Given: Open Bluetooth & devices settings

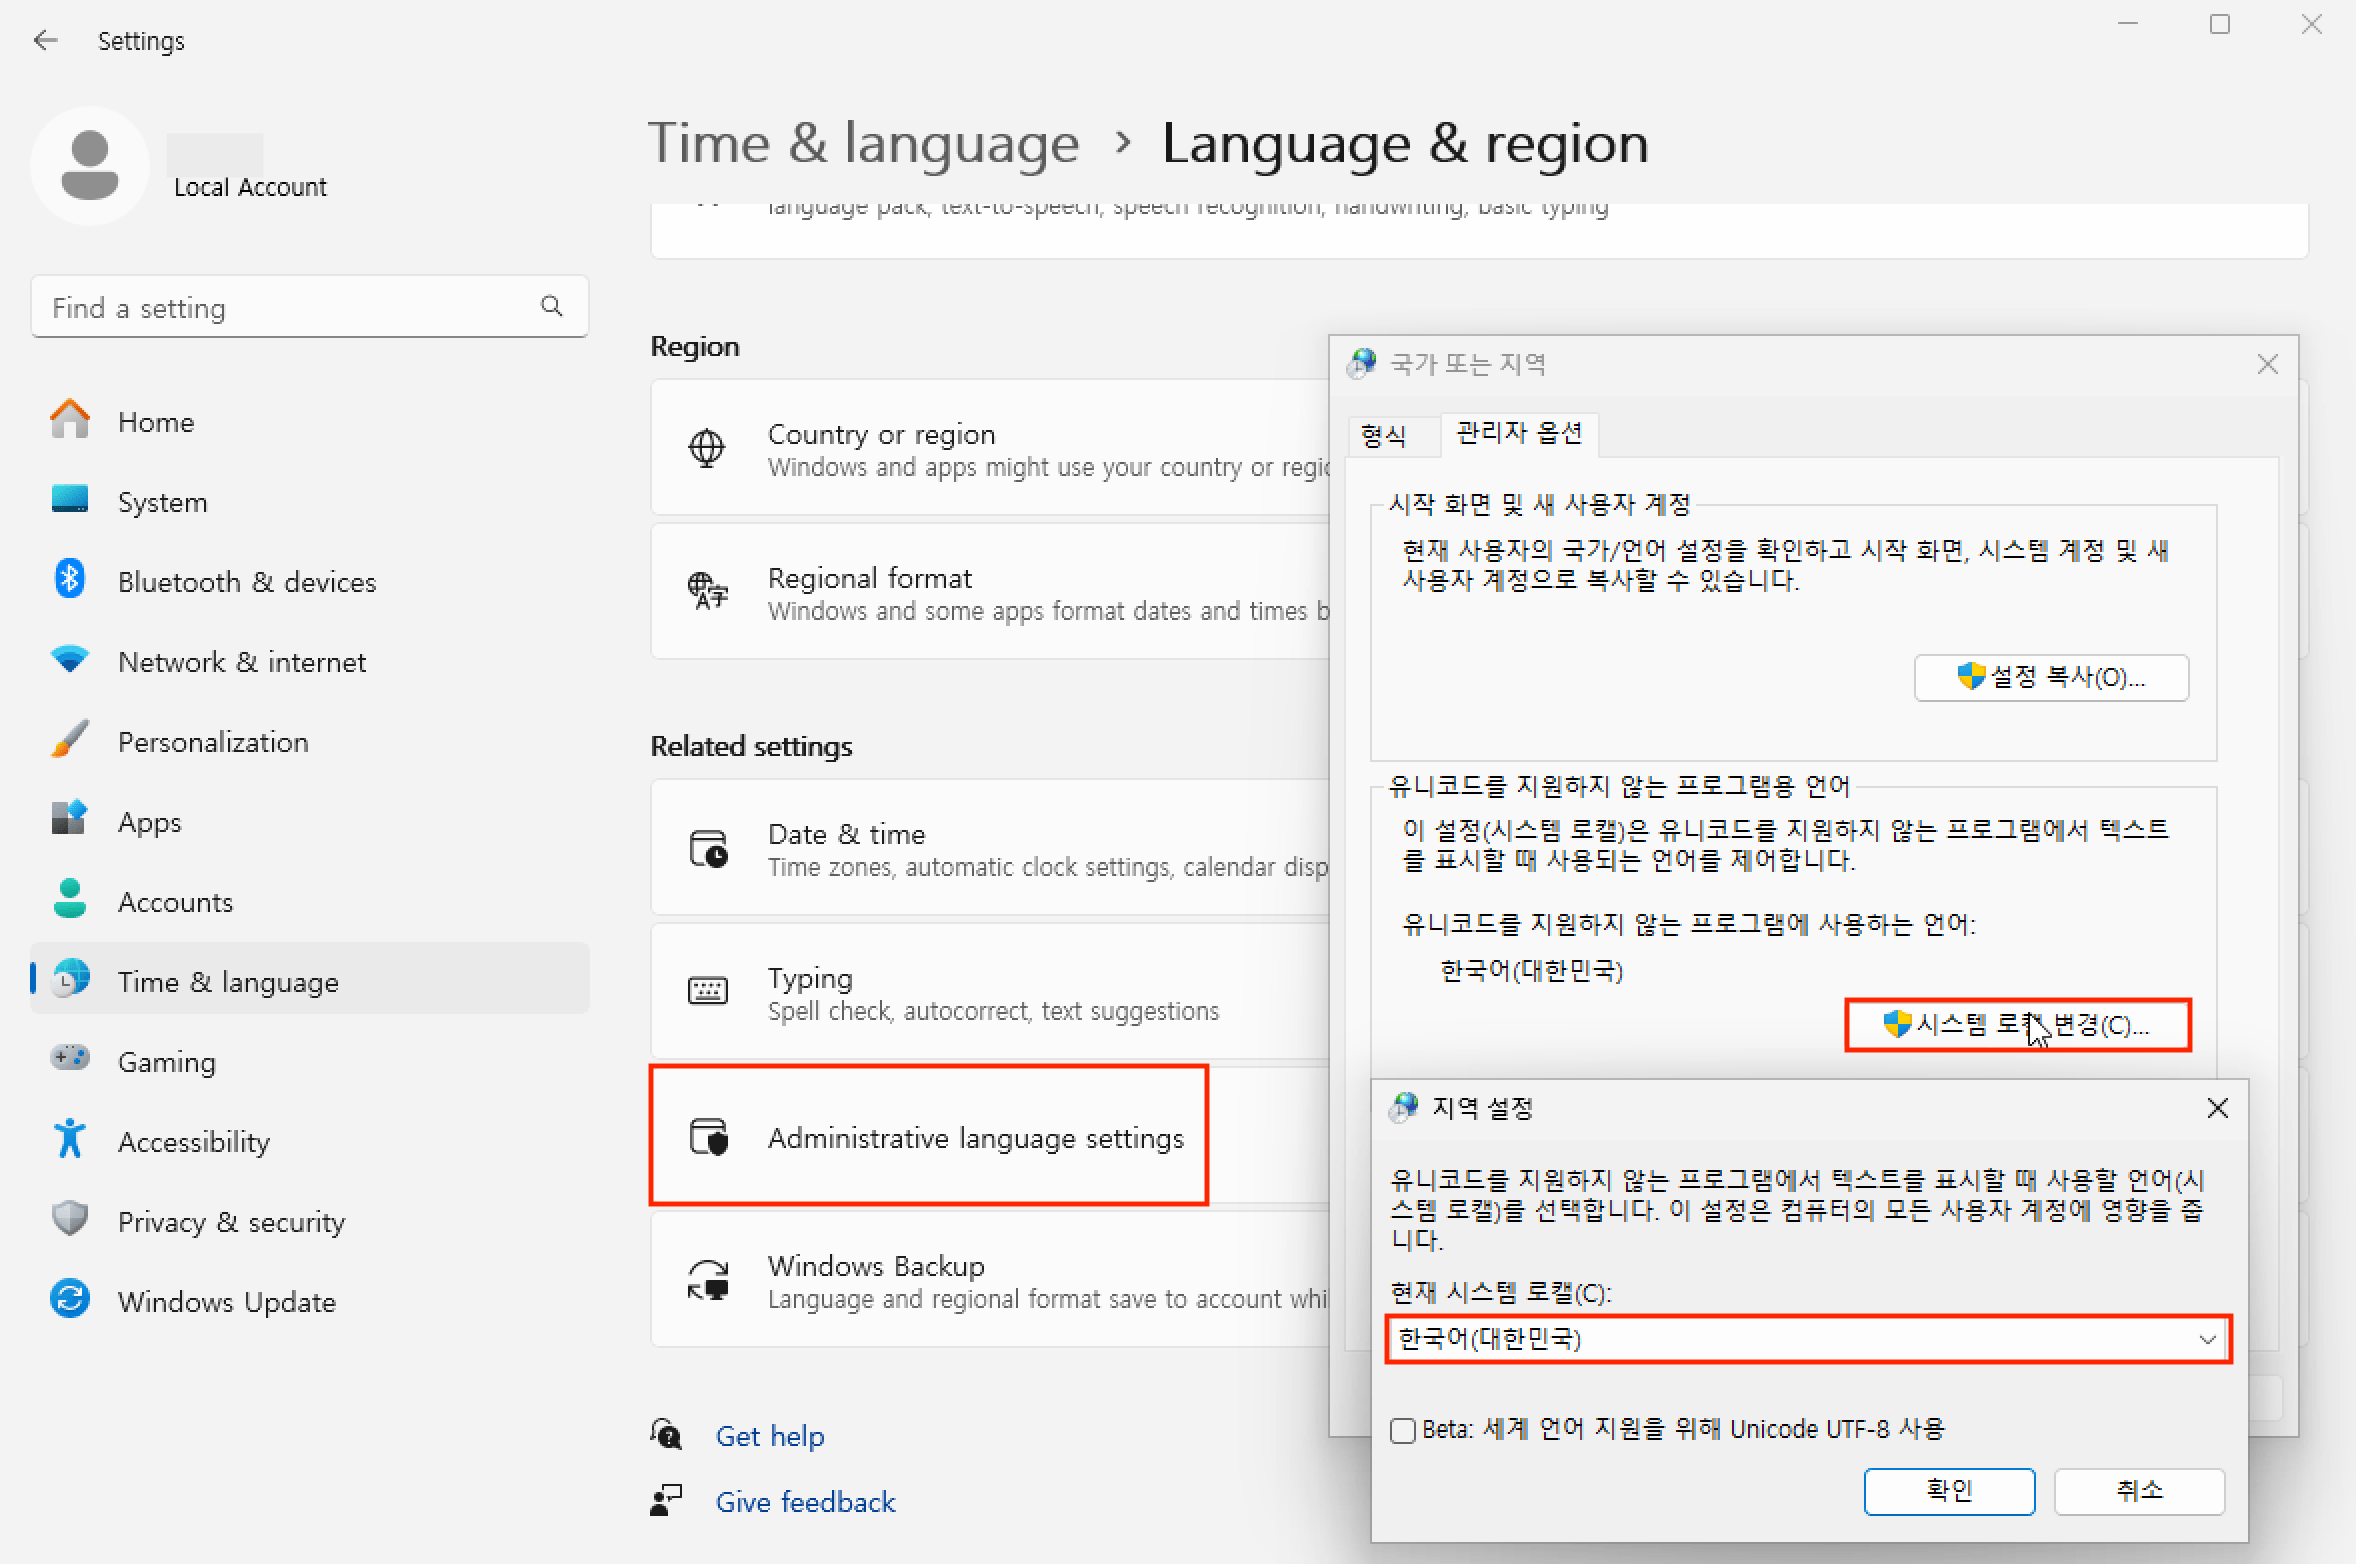Looking at the screenshot, I should click(x=310, y=582).
